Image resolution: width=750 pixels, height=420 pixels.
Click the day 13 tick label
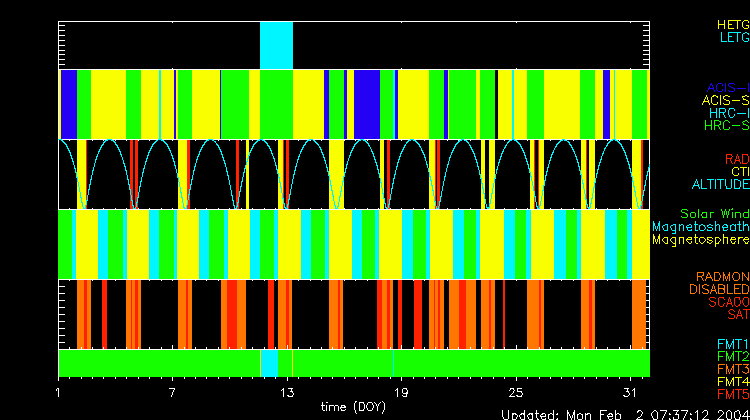pos(288,391)
